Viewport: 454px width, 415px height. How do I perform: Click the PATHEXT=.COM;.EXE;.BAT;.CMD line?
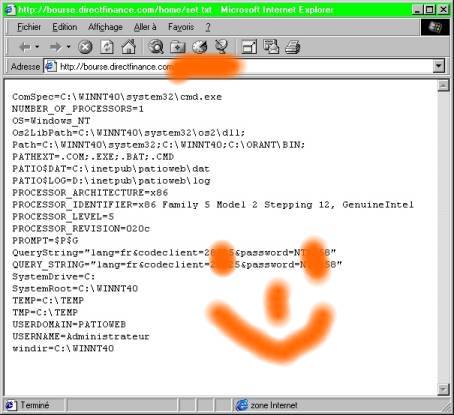[x=93, y=157]
